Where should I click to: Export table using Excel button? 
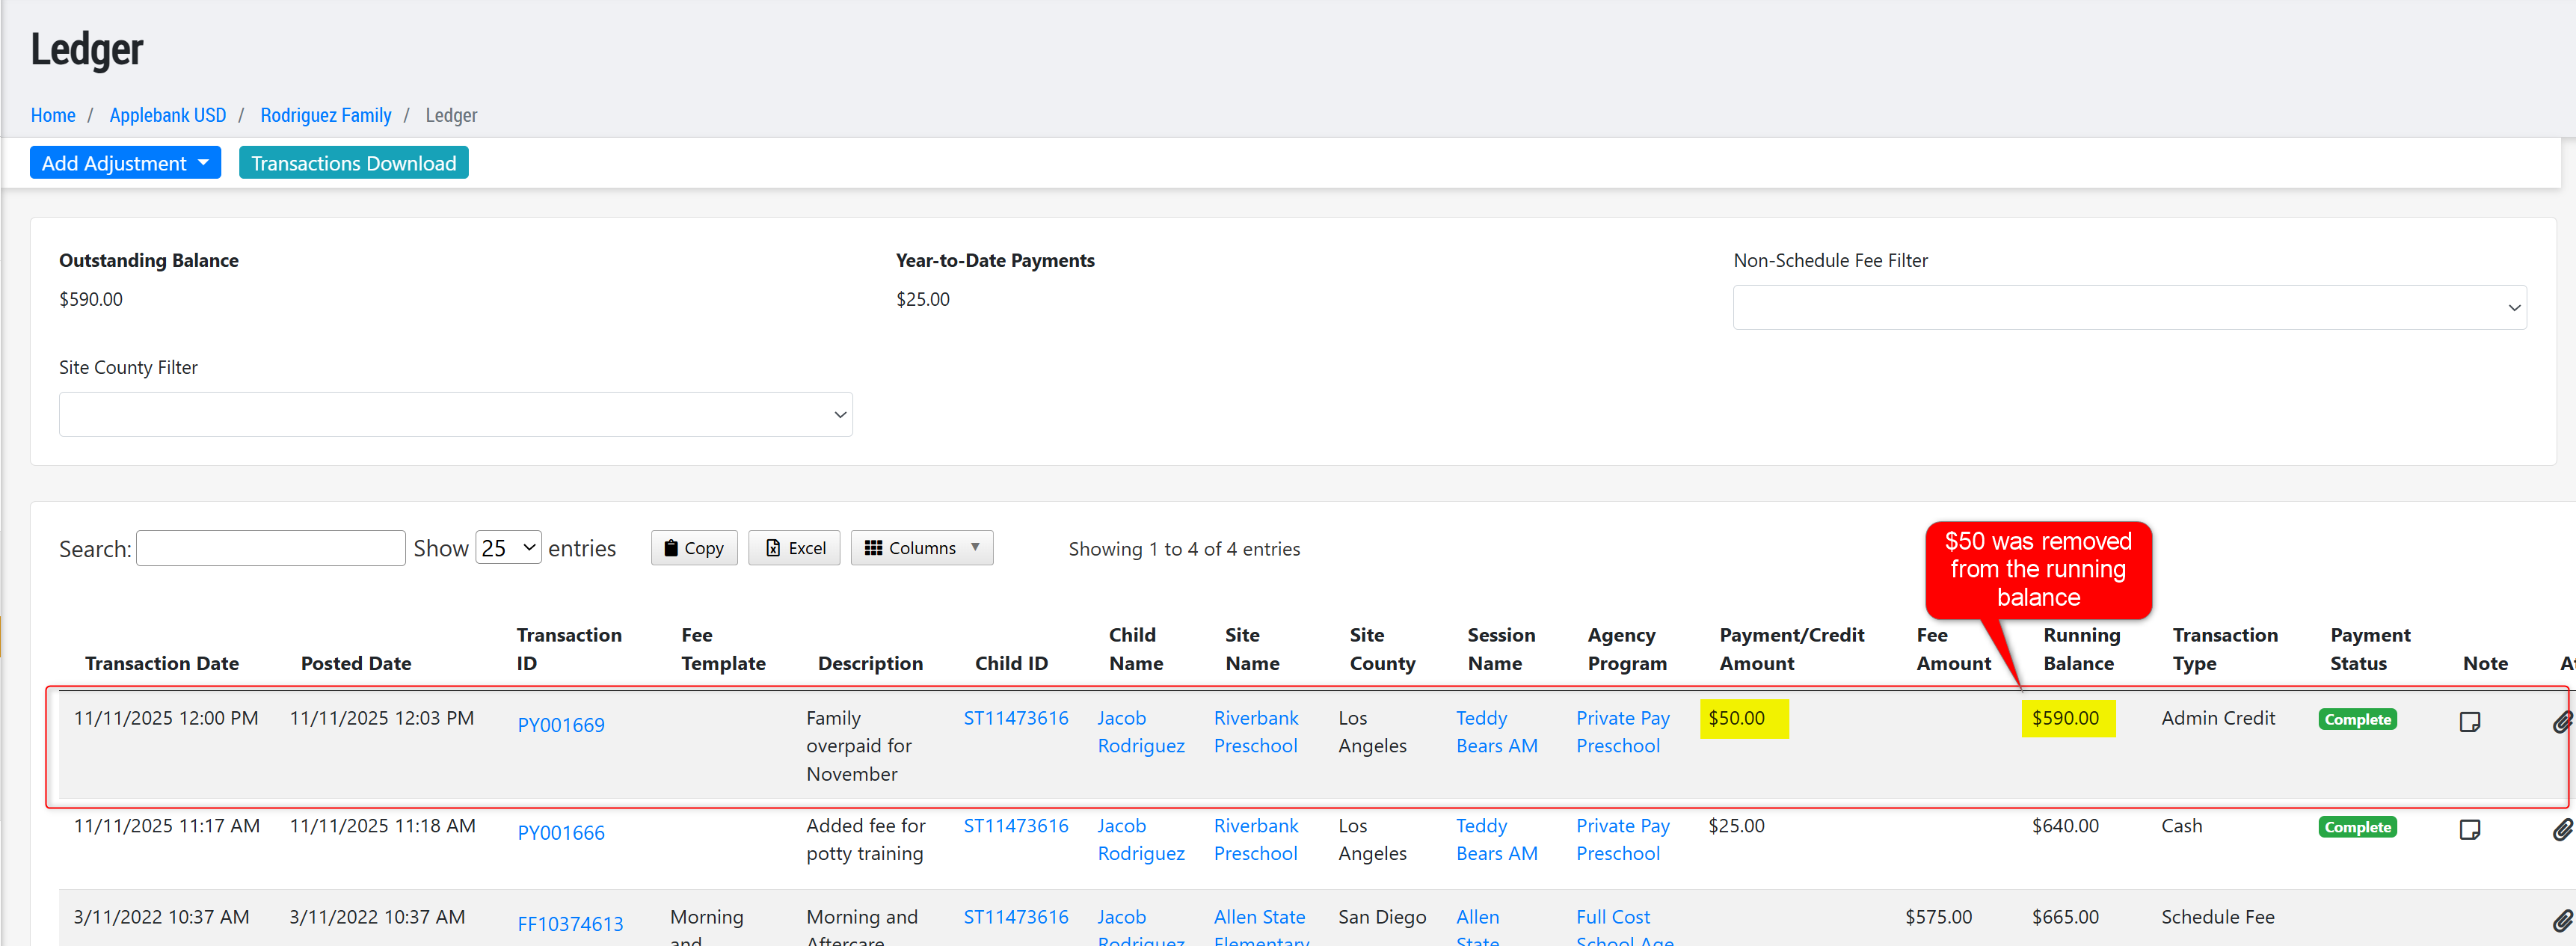pos(794,548)
